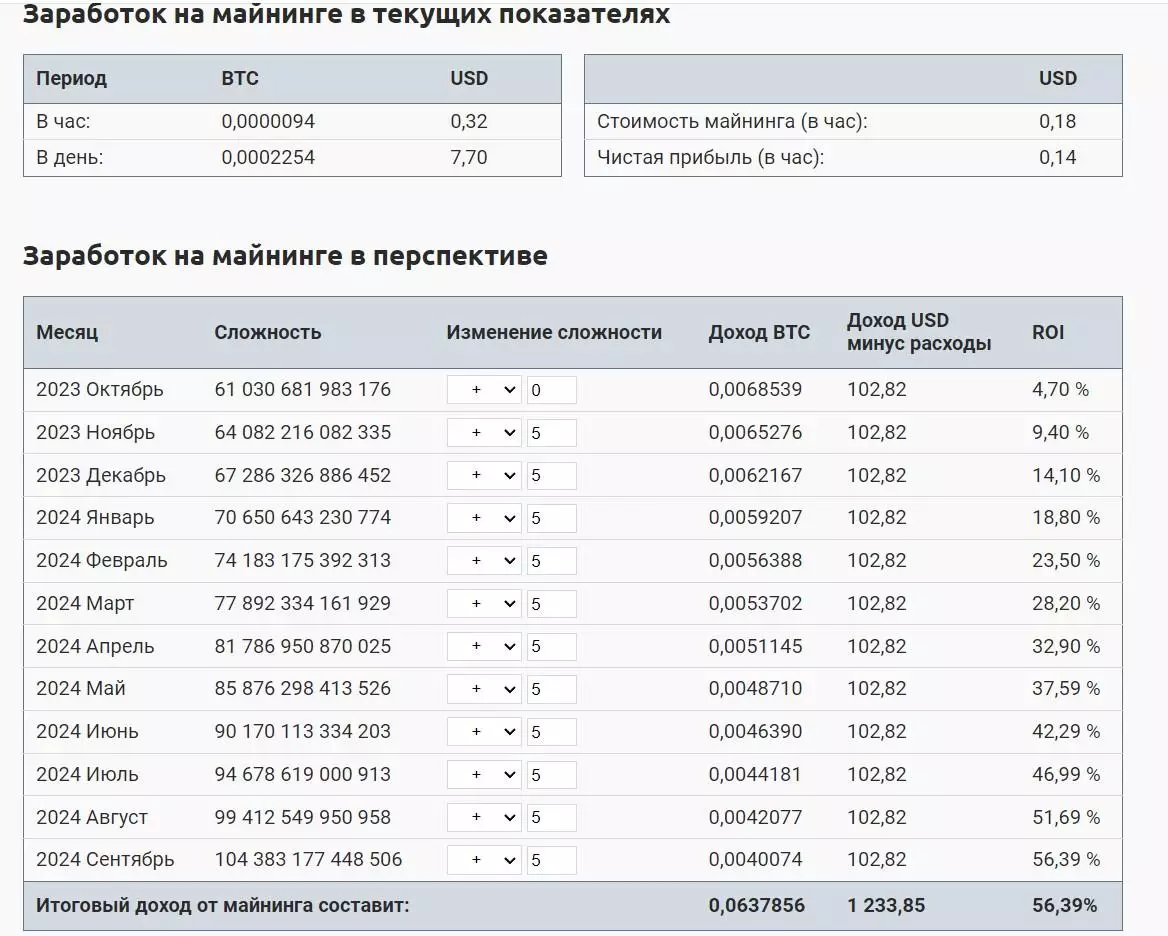The image size is (1168, 936).
Task: Open the sign dropdown for 2023 Октябрь
Action: pyautogui.click(x=484, y=390)
